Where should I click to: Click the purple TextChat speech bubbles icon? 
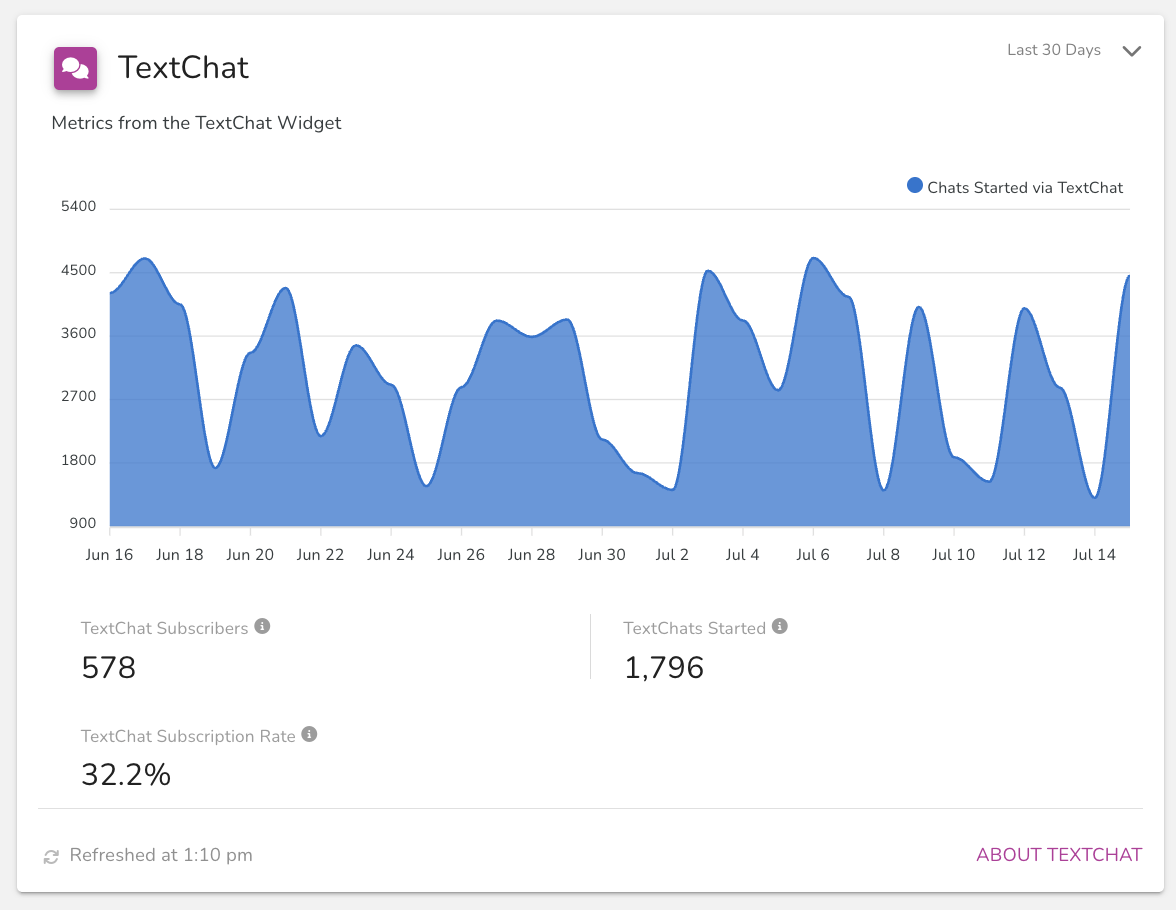75,68
